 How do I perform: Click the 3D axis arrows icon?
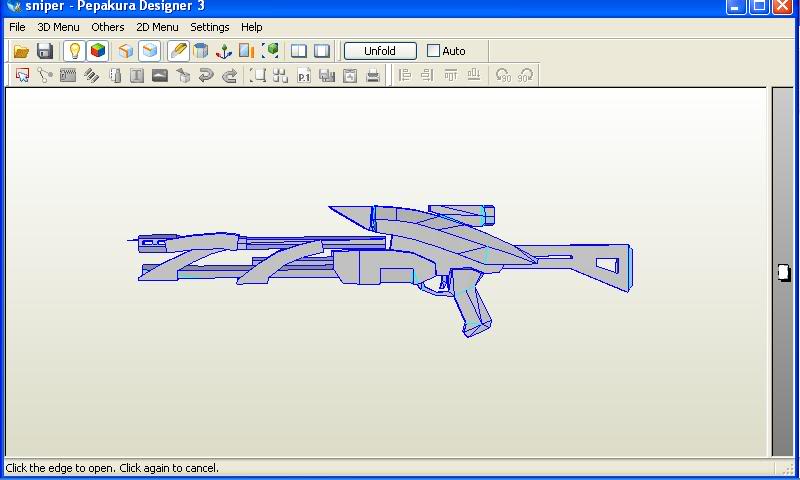224,51
